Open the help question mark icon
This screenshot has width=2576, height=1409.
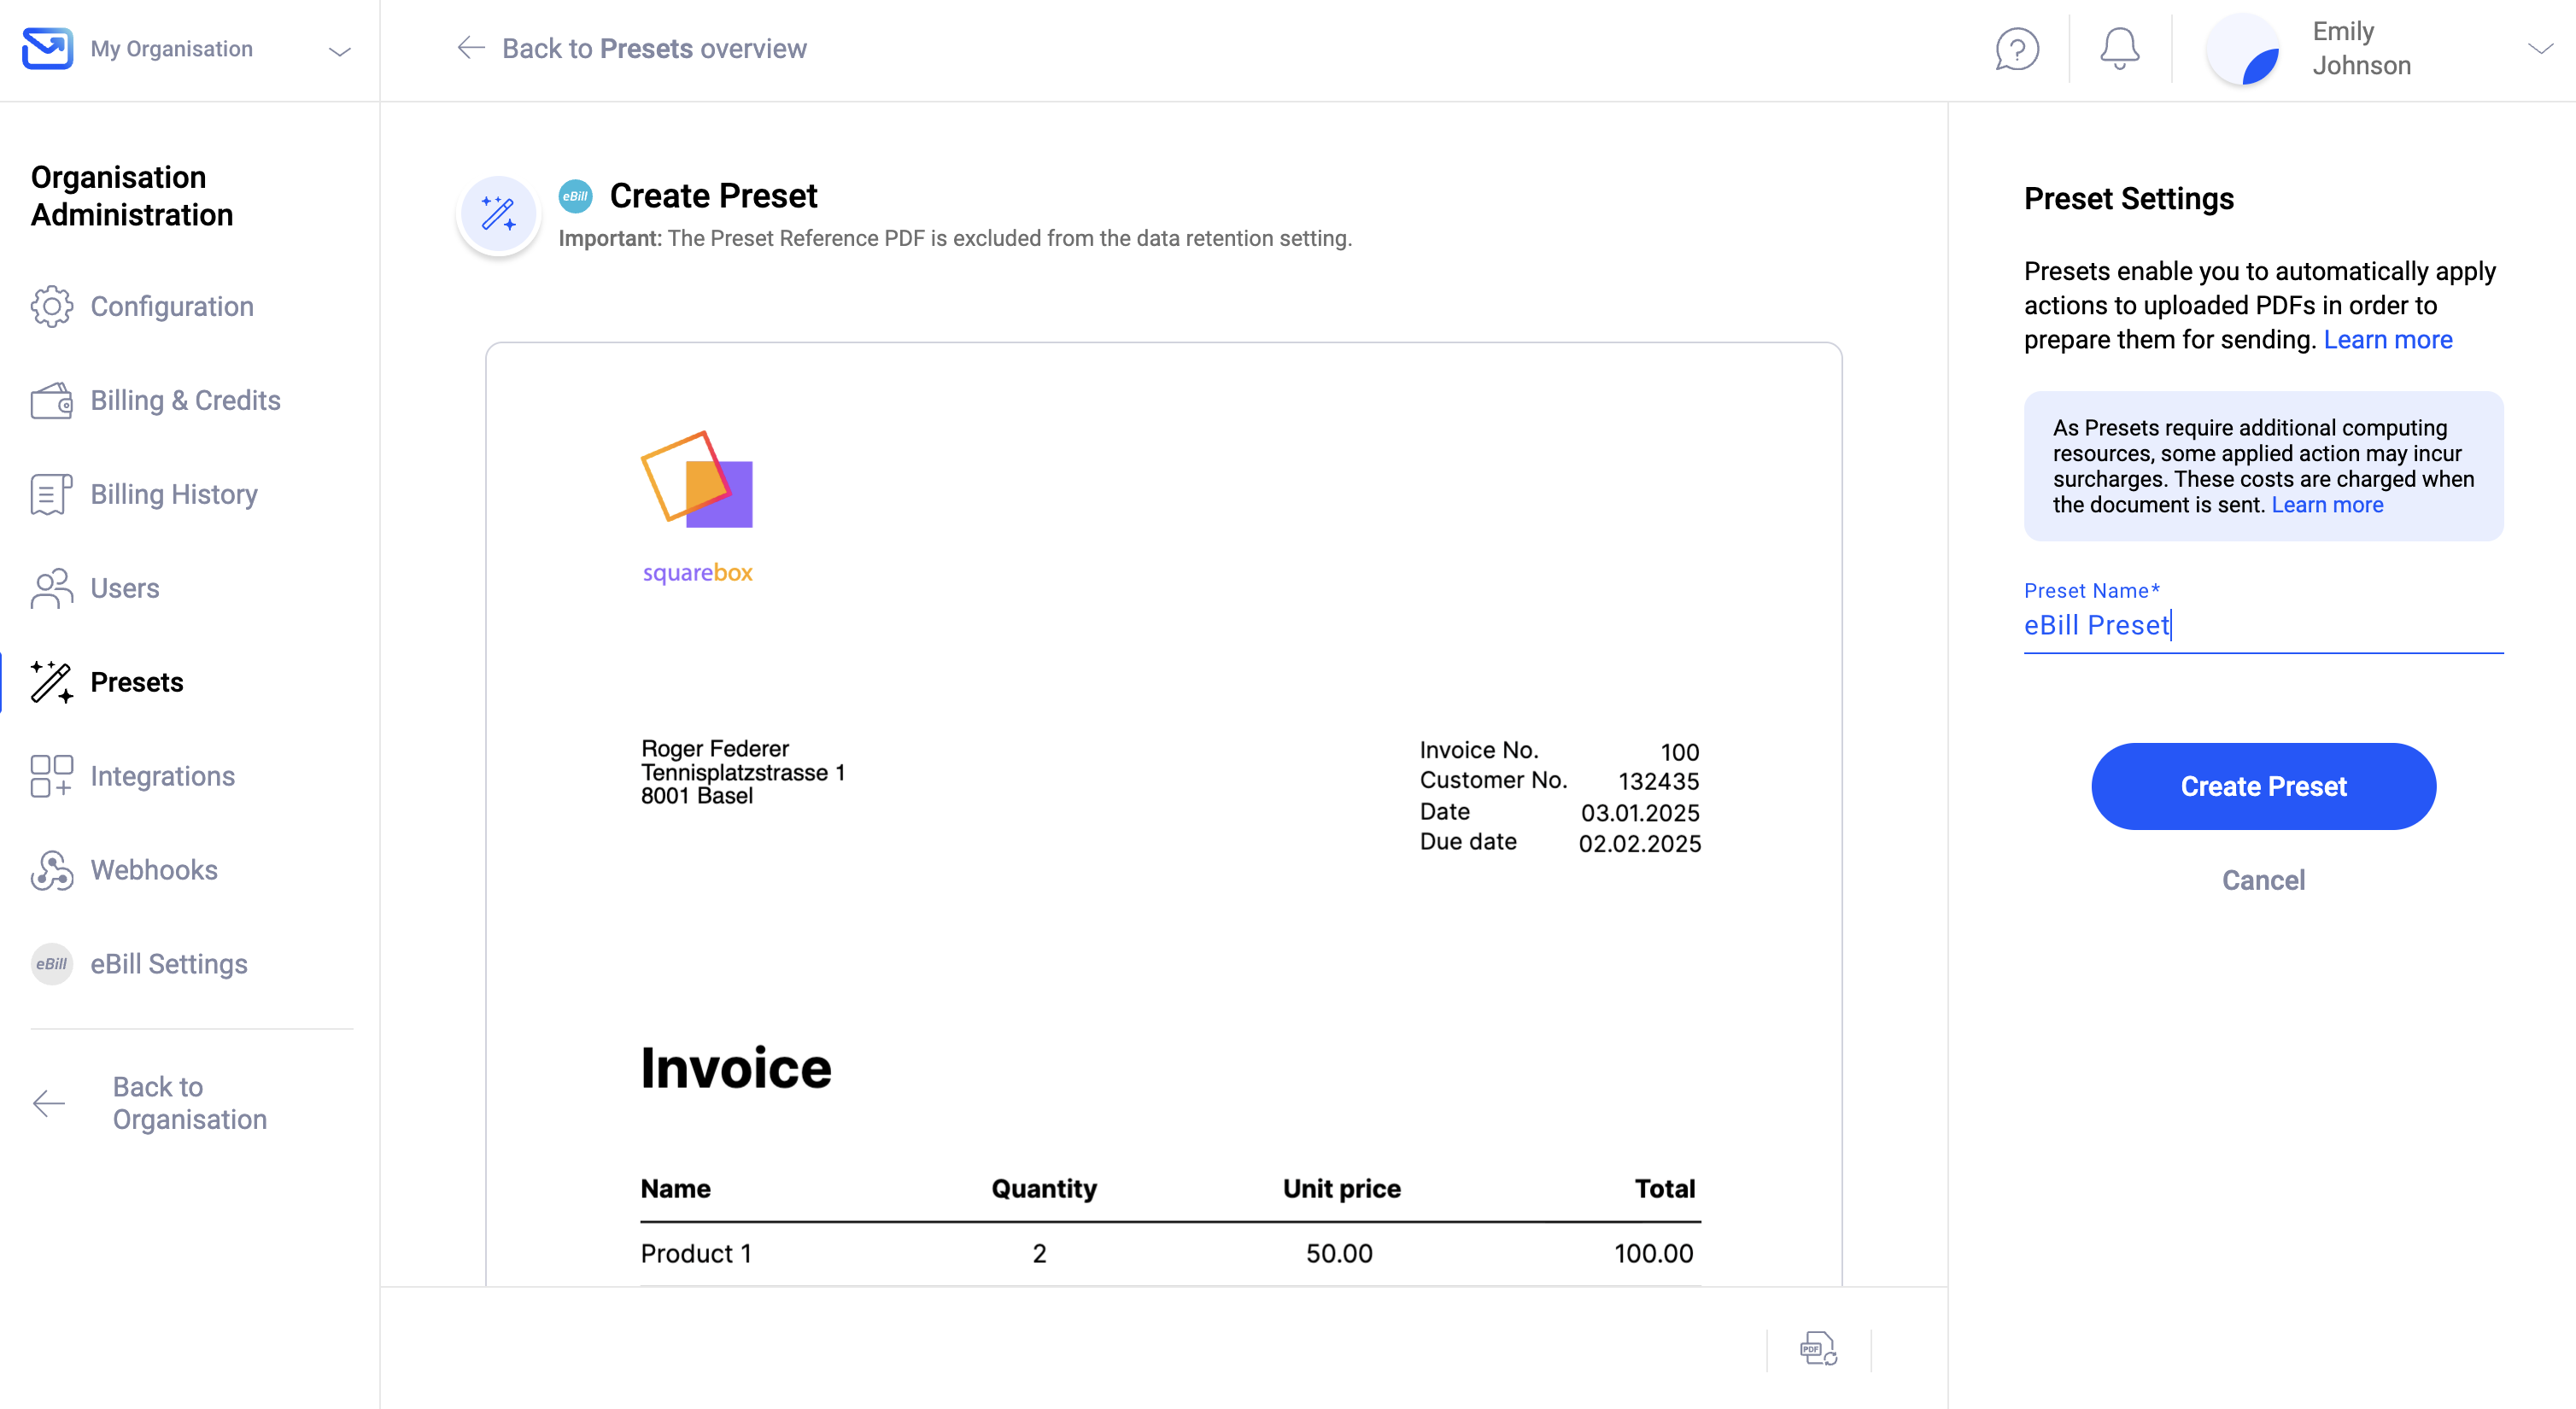point(2017,49)
